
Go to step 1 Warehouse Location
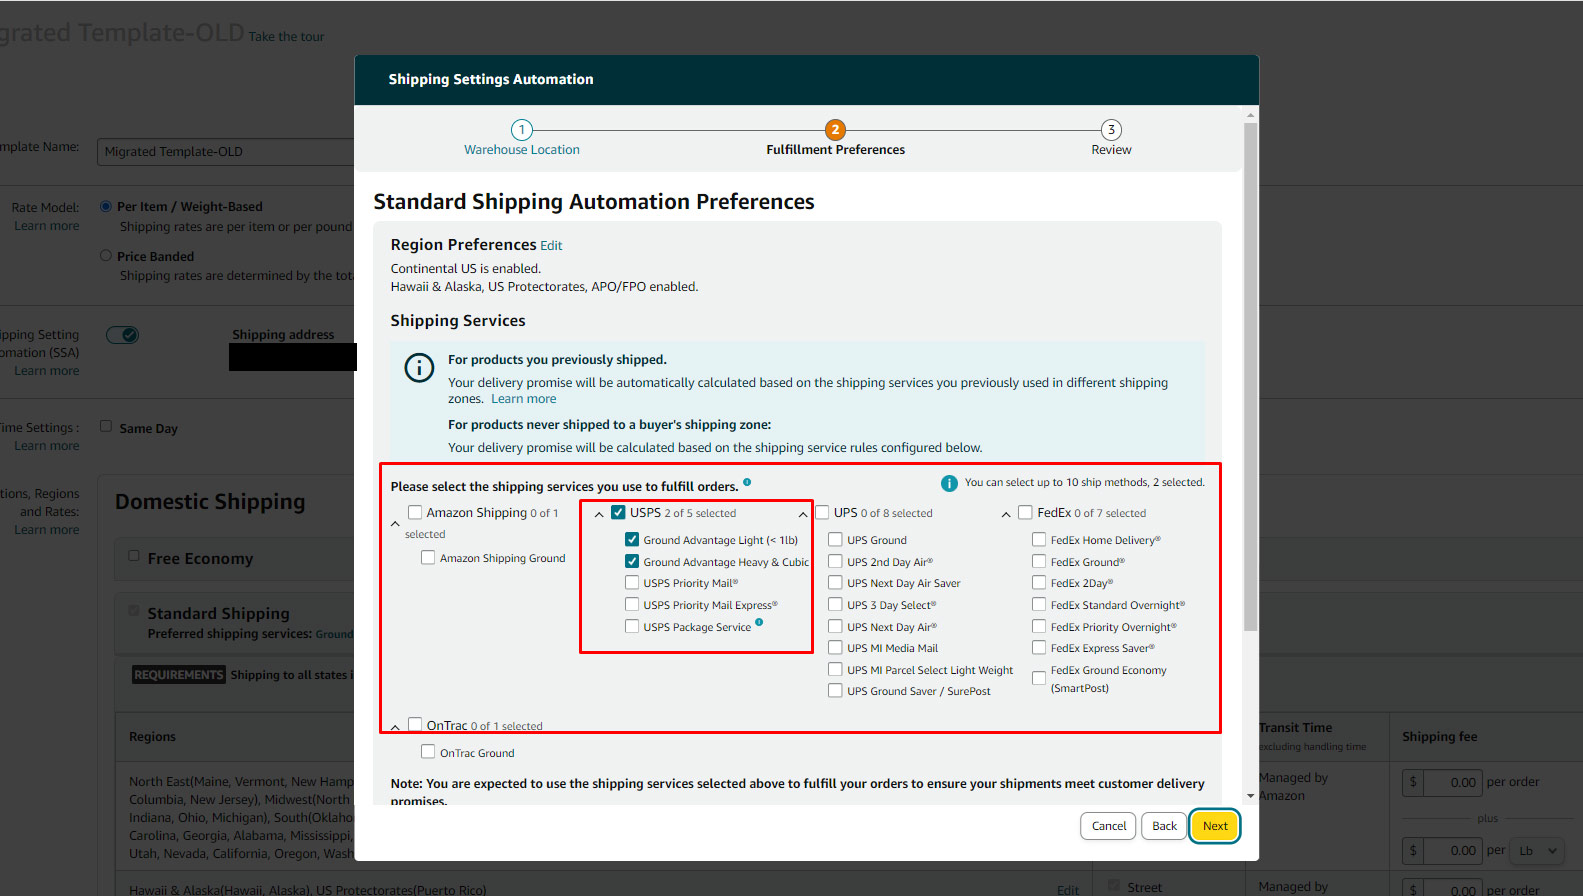[x=521, y=139]
